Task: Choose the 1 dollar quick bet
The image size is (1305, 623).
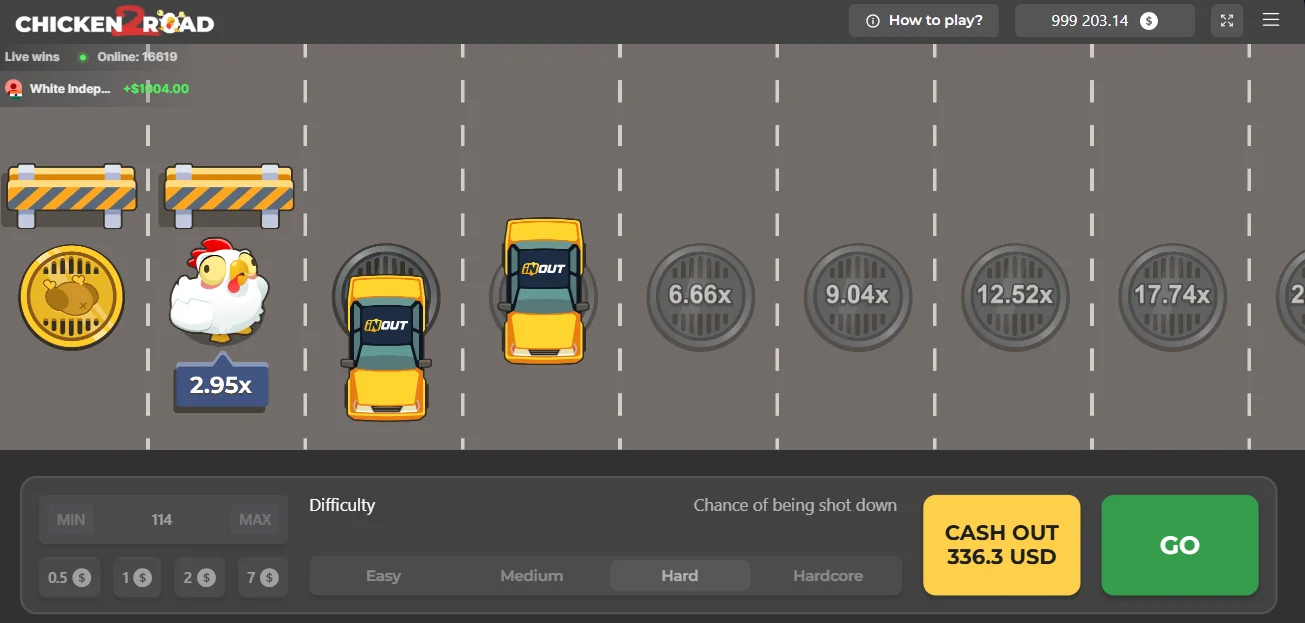Action: 137,577
